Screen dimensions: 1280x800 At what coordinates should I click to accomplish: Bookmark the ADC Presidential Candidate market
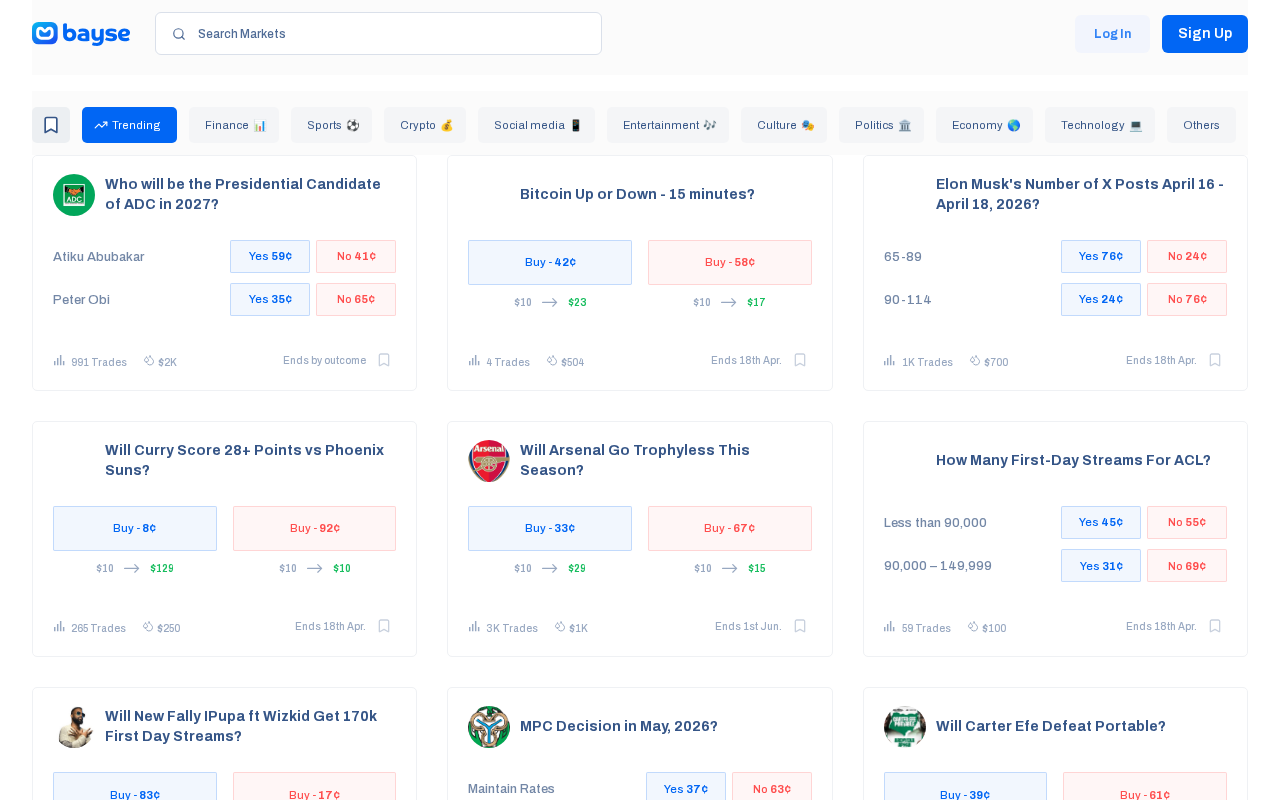click(x=384, y=360)
